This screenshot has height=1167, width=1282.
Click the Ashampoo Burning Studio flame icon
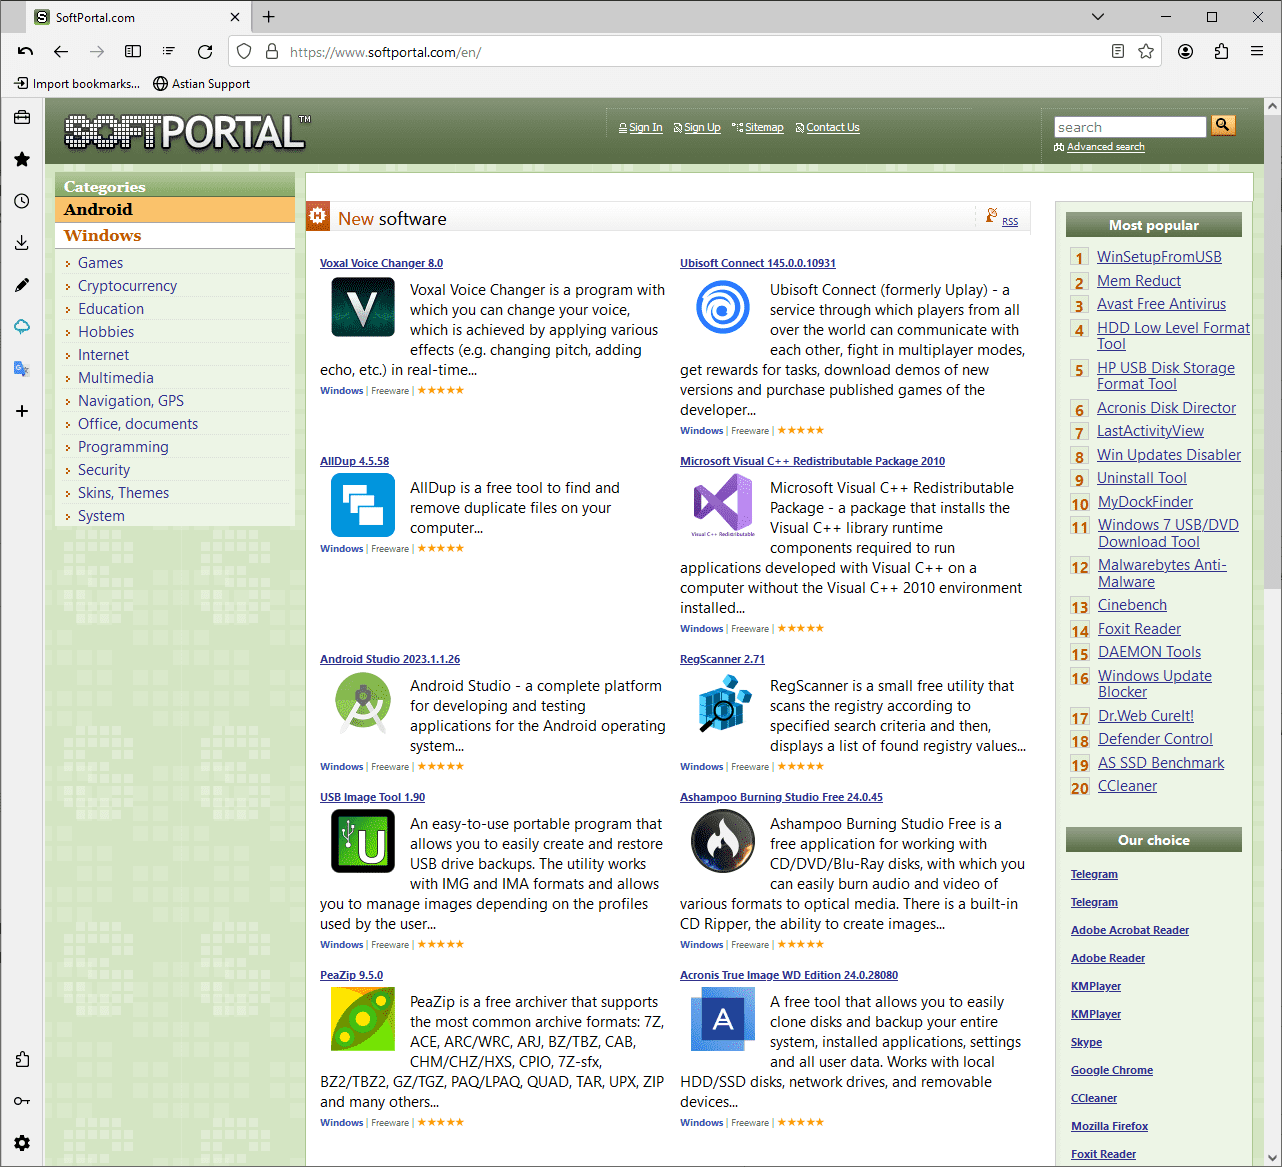[722, 841]
